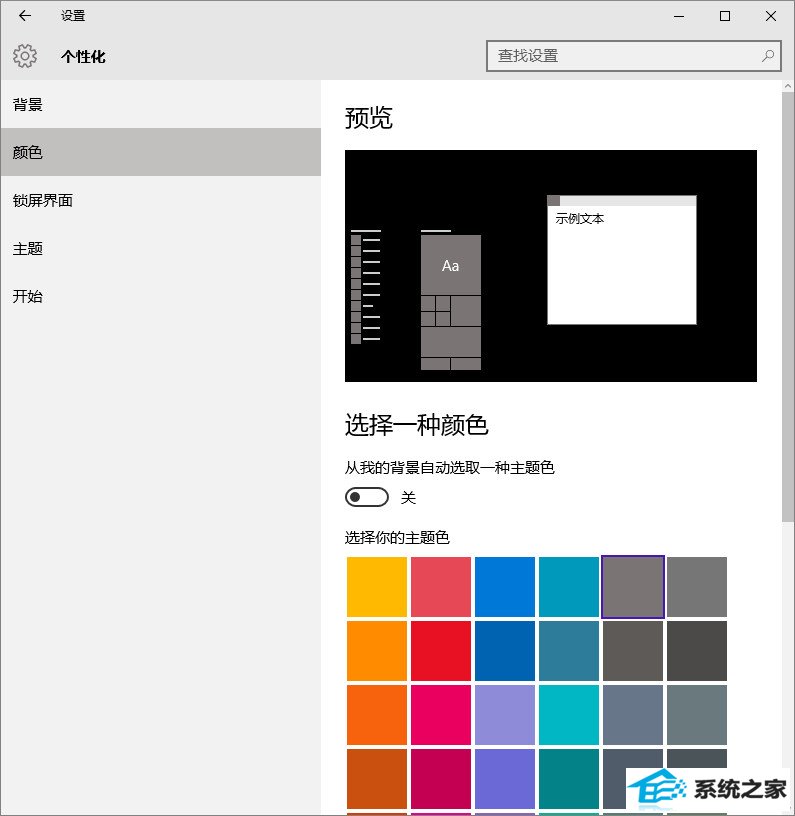The height and width of the screenshot is (816, 795).
Task: Pick the violet-blue swatch in fourth row
Action: pos(505,779)
